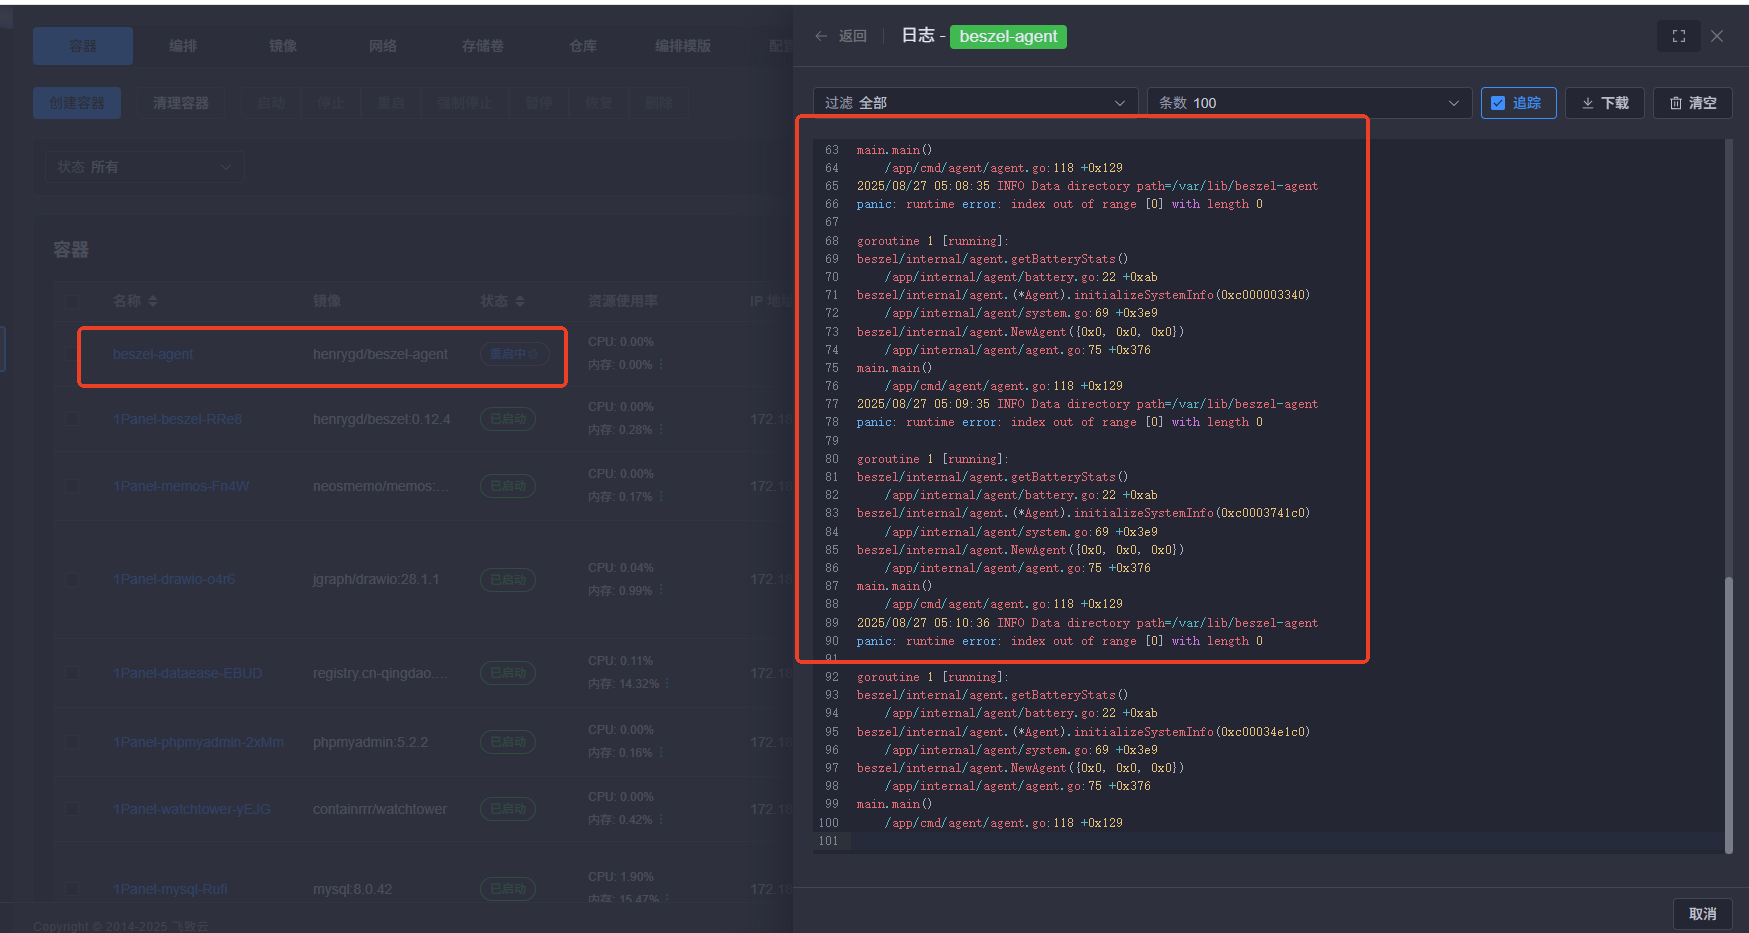The image size is (1749, 933).
Task: Click 已启动 status badge of 1Panel-dataease-EBUD
Action: point(508,673)
